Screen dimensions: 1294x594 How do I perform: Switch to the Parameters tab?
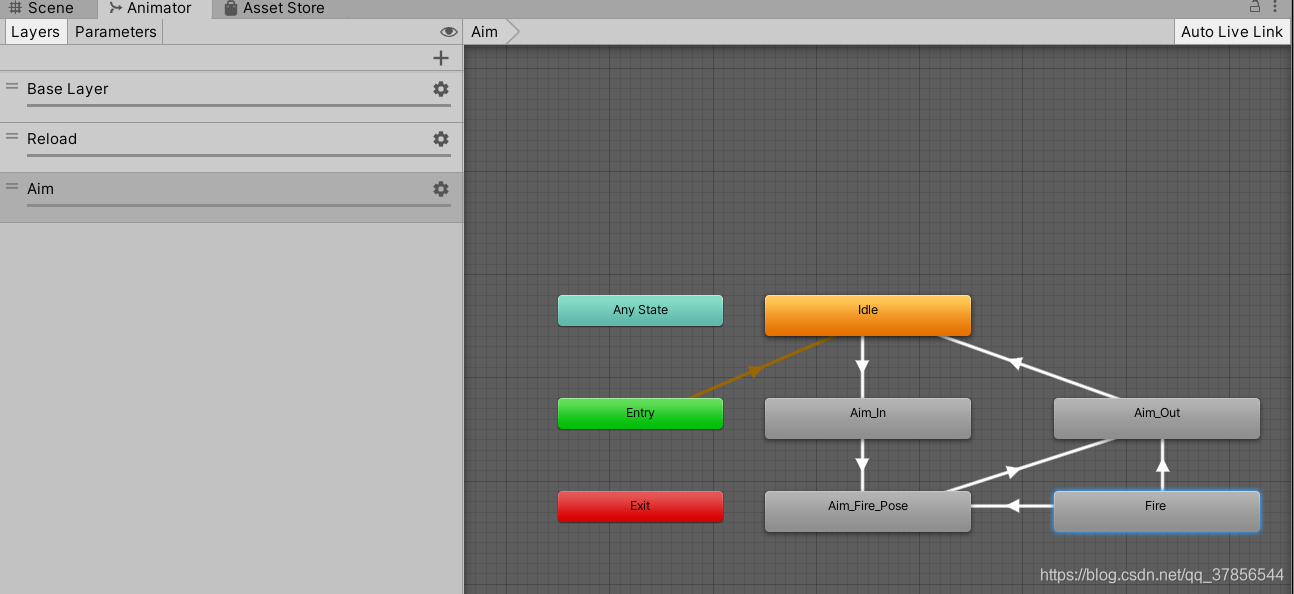tap(116, 32)
